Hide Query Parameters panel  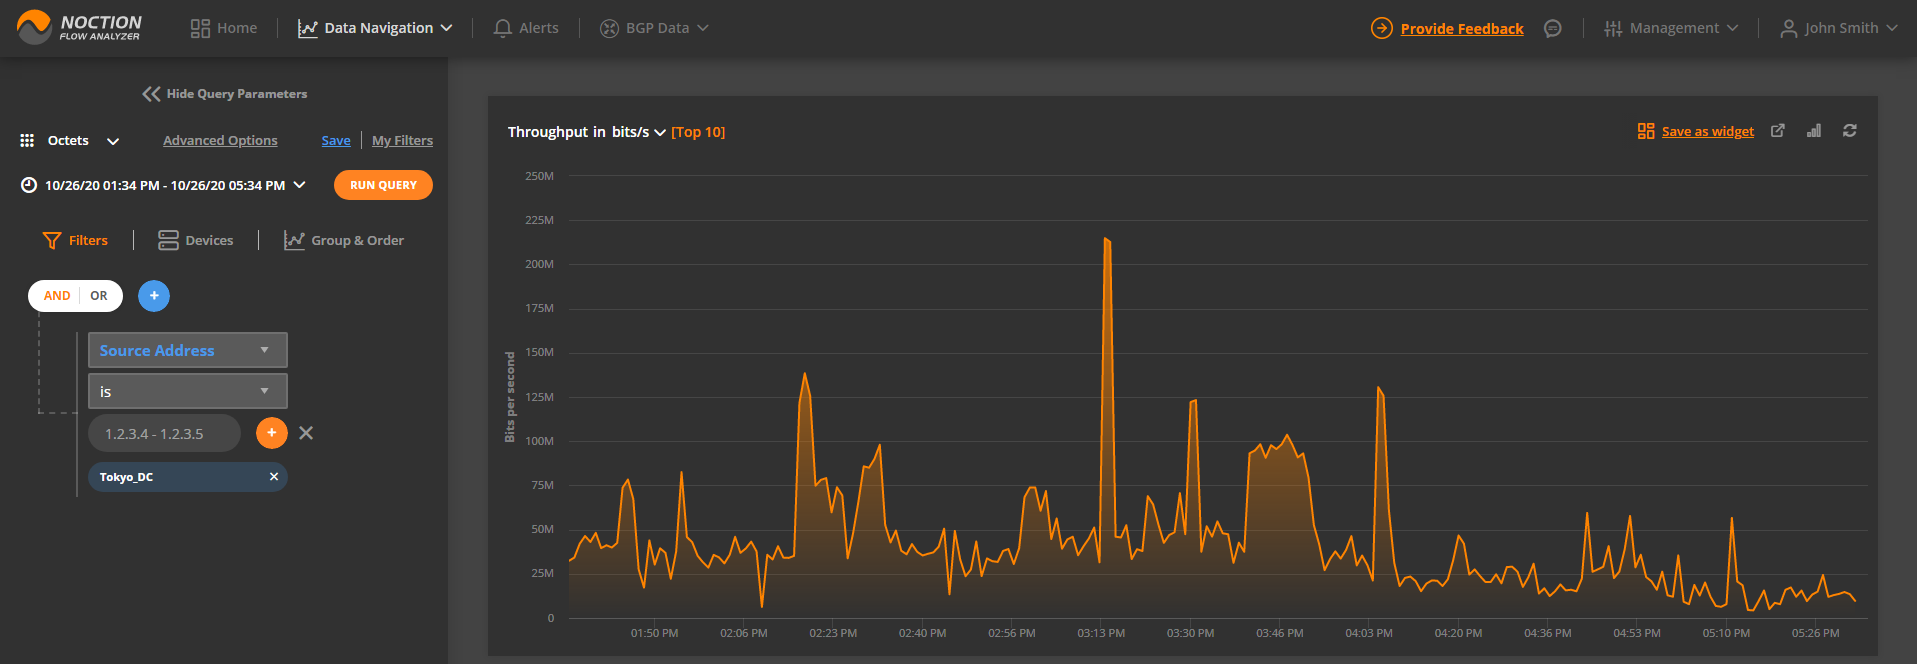(x=225, y=94)
